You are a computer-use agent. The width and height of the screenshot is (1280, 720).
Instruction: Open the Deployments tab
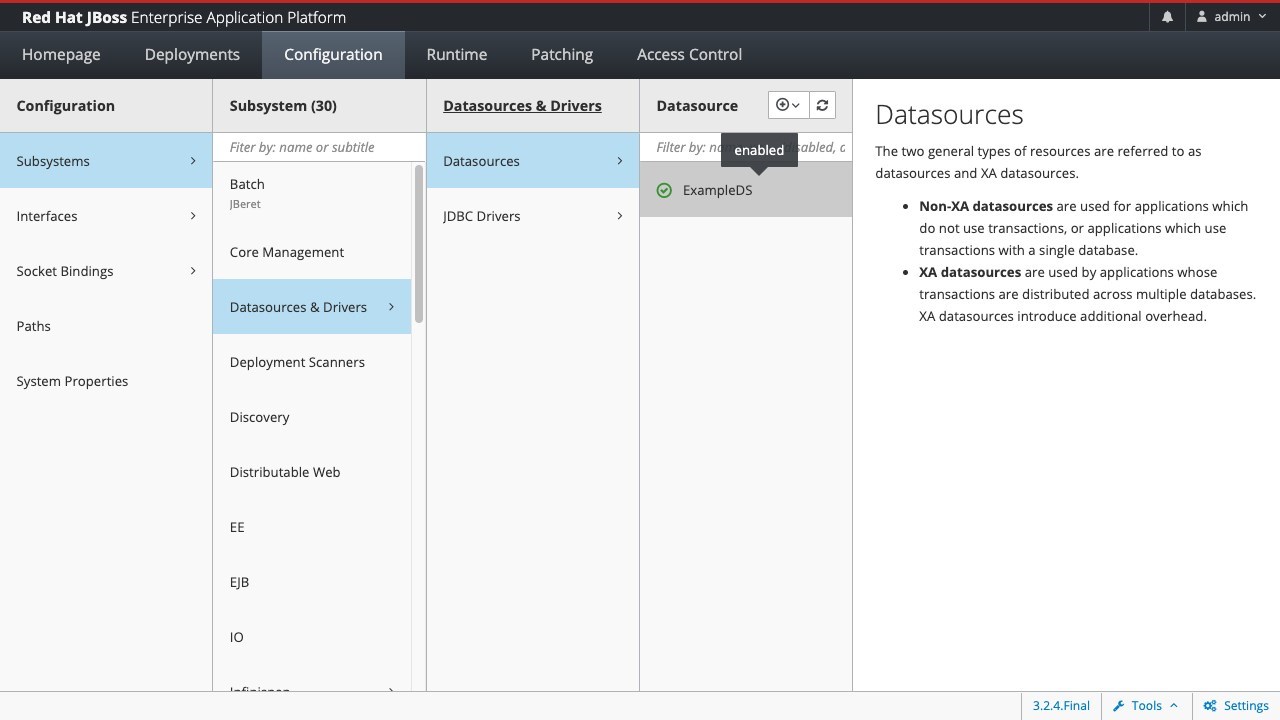pos(192,55)
